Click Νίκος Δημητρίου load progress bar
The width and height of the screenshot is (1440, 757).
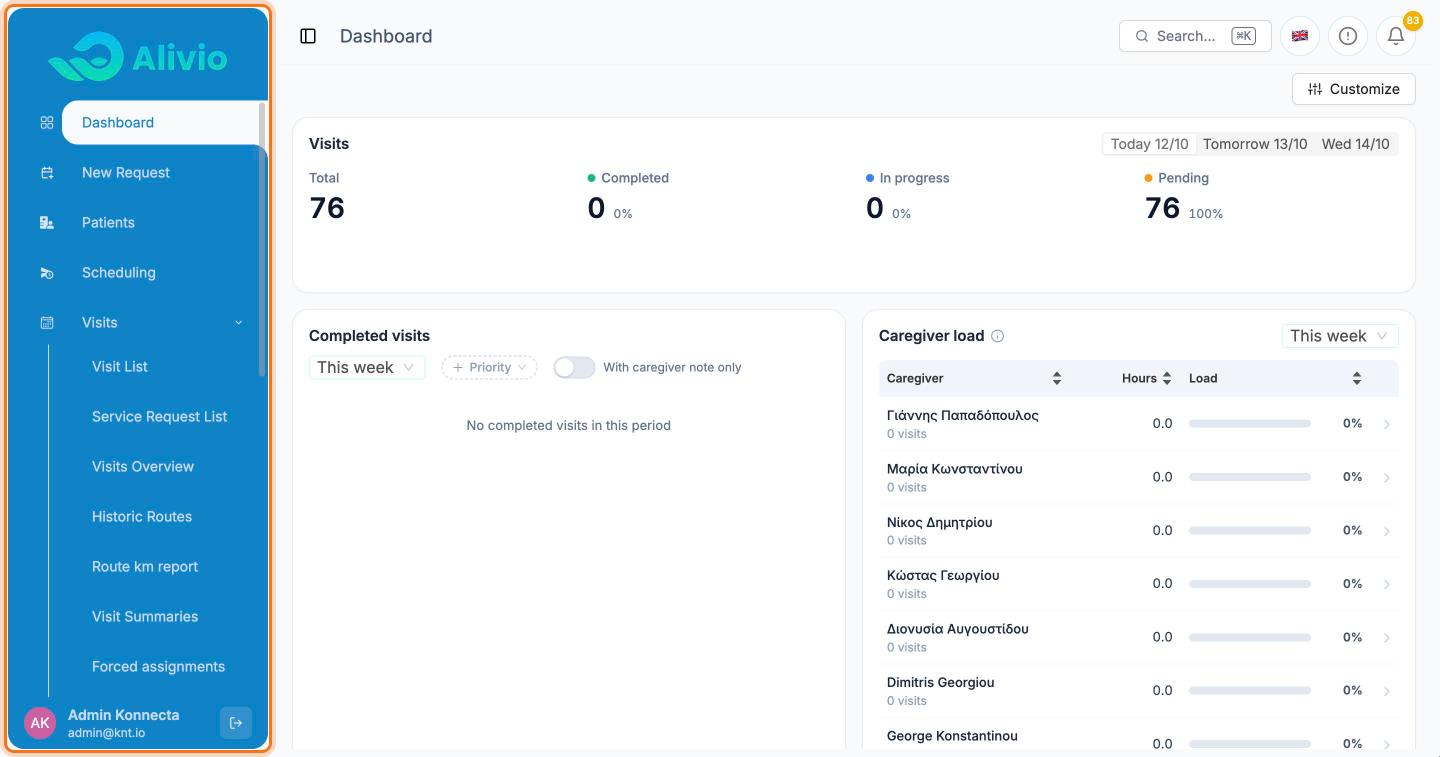tap(1250, 530)
